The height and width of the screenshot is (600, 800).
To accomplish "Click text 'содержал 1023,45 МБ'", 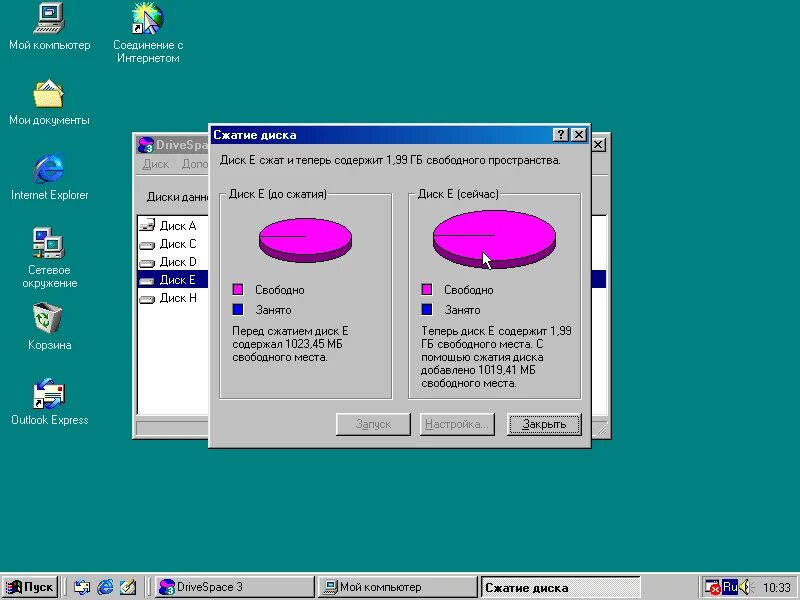I will [x=287, y=344].
